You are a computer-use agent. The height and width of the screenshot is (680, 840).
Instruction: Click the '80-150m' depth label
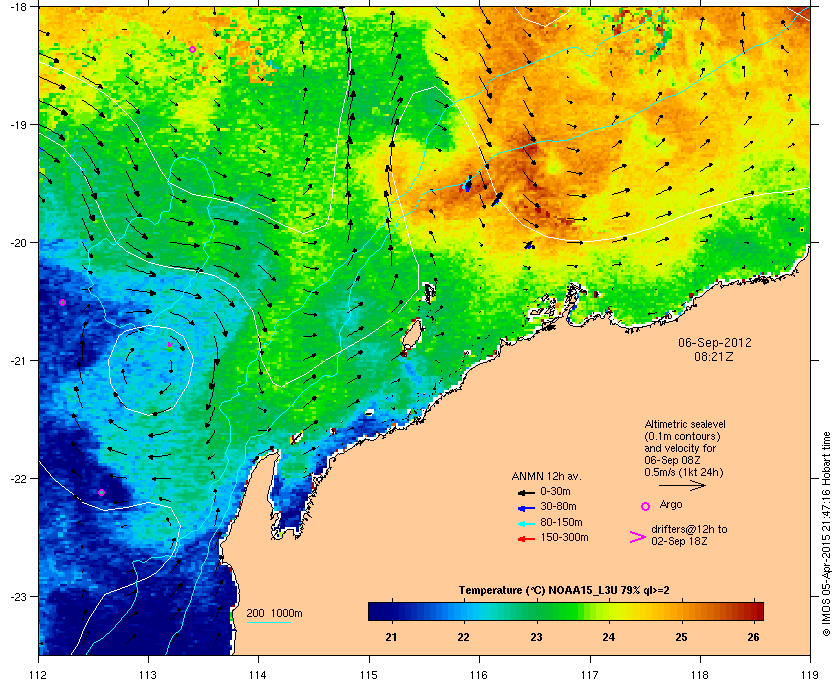click(561, 522)
